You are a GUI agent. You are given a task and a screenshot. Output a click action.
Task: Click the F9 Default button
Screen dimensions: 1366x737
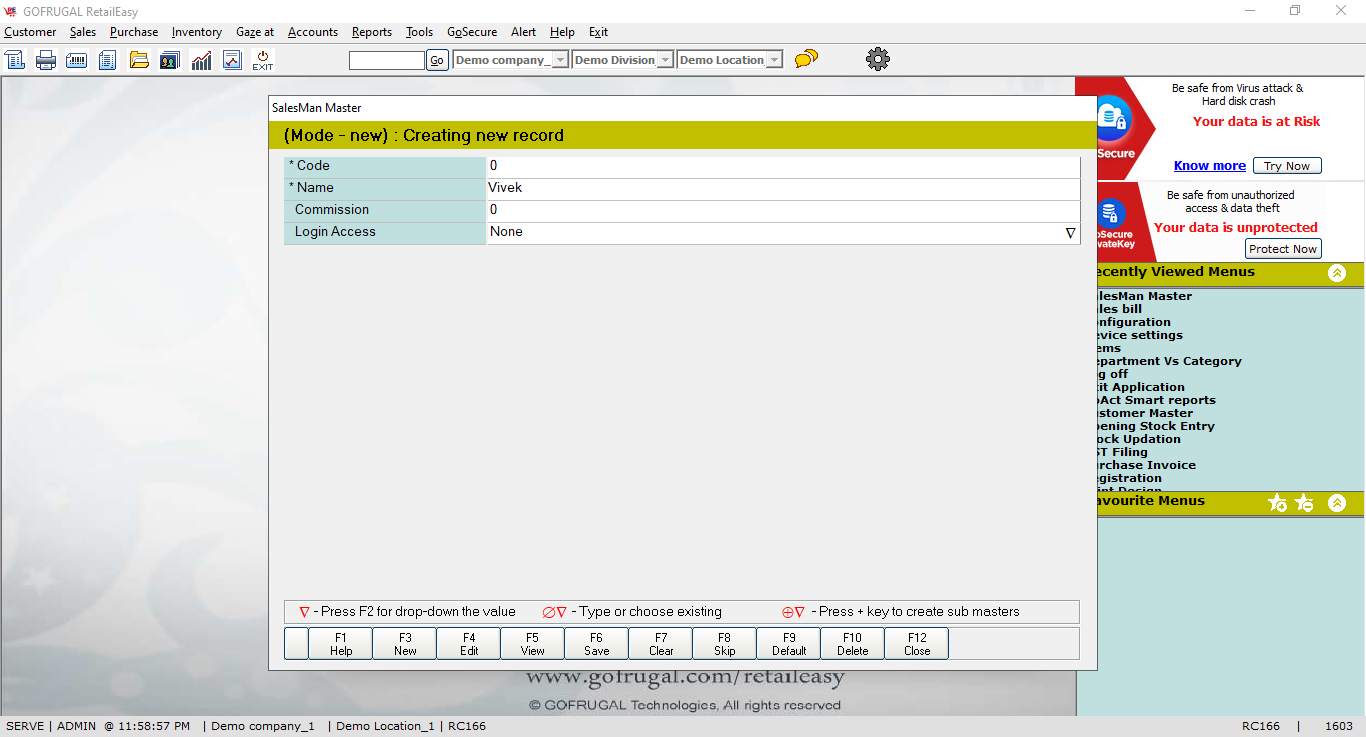click(789, 644)
